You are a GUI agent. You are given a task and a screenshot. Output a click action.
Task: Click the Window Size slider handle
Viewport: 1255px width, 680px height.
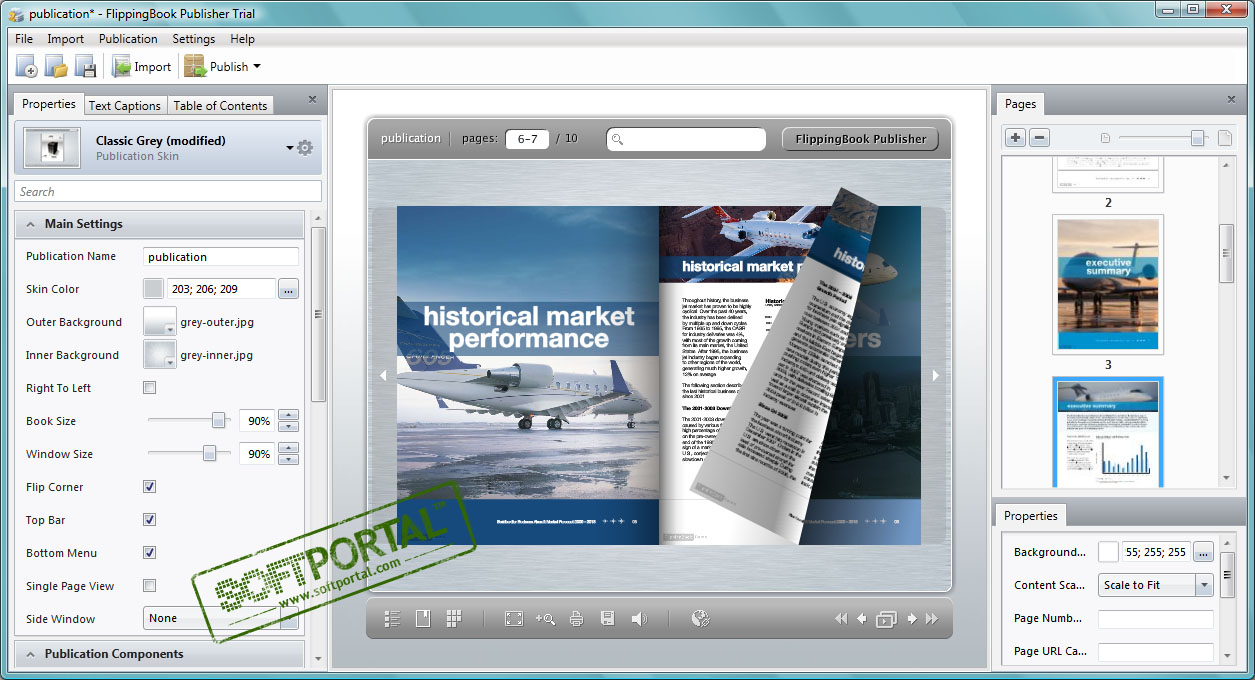(x=210, y=454)
